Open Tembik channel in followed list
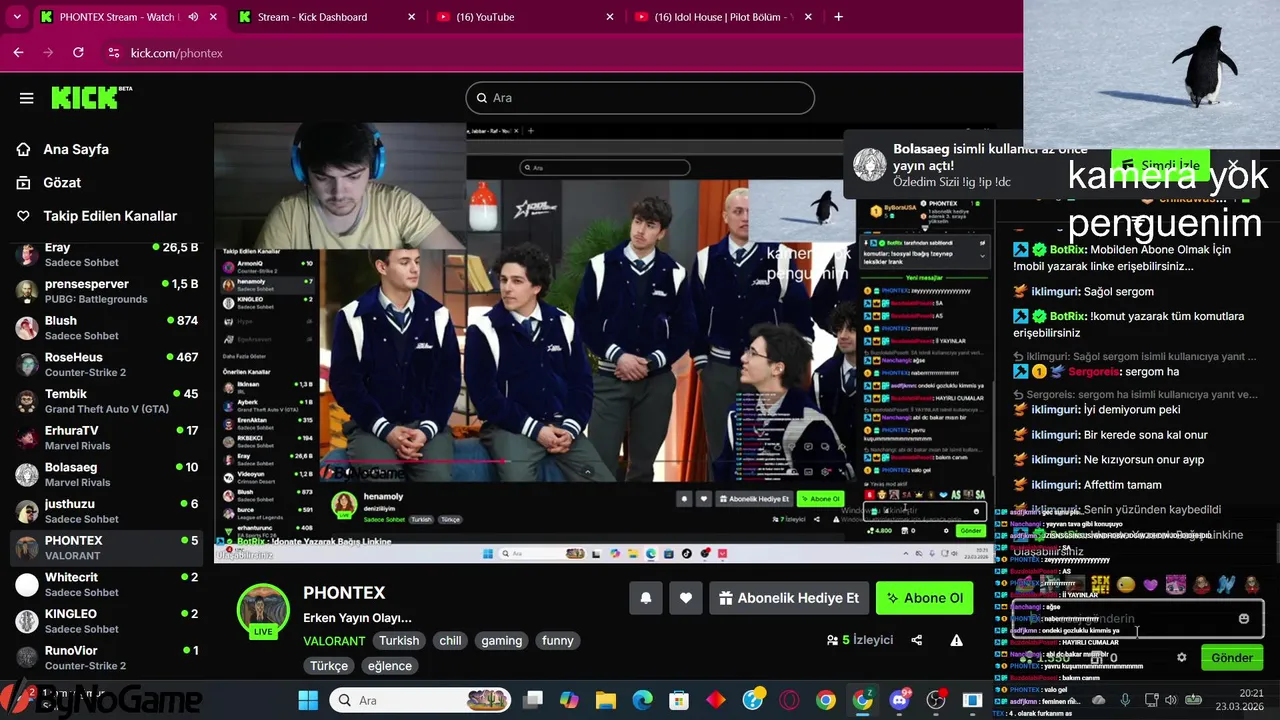This screenshot has height=720, width=1280. 105,401
